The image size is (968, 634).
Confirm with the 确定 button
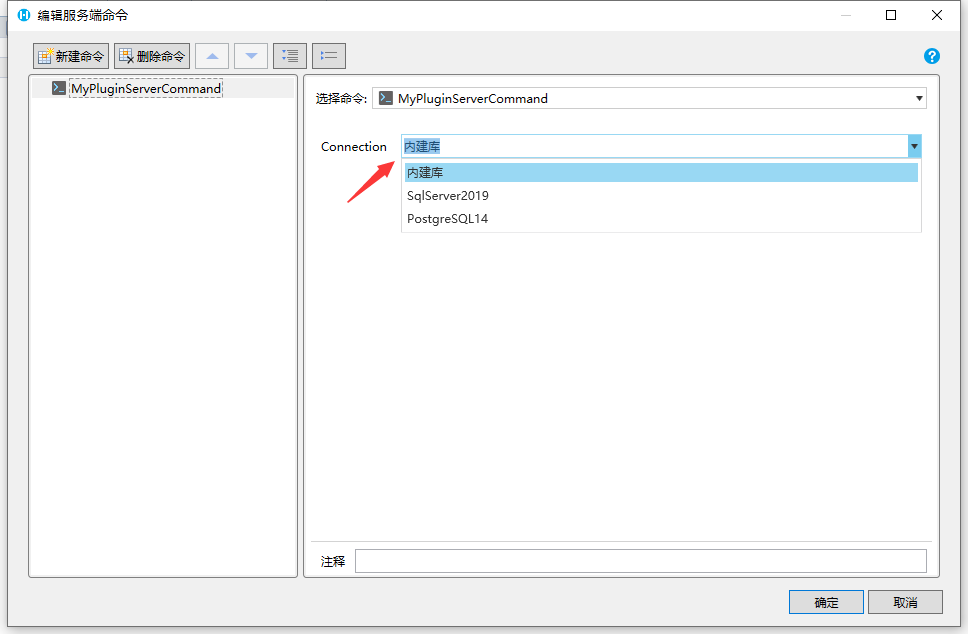click(826, 602)
